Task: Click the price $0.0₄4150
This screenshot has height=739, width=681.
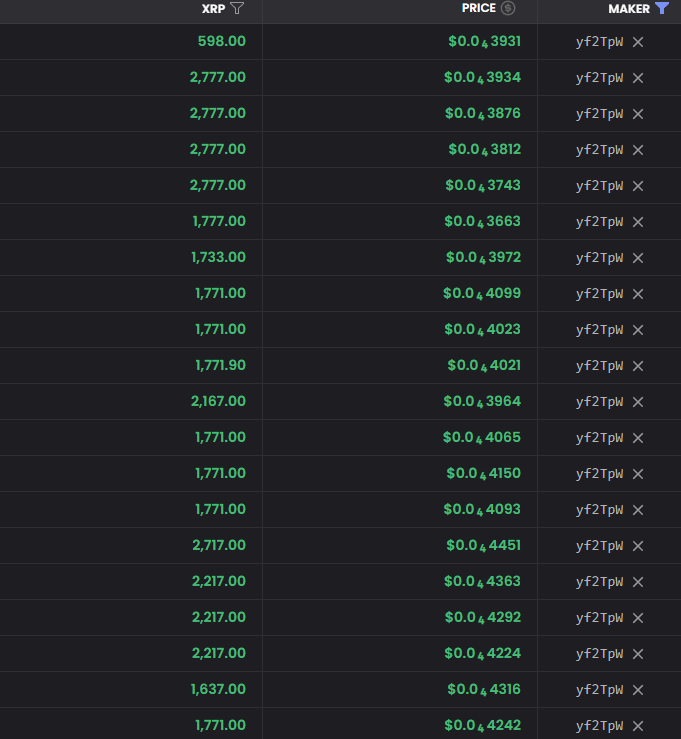Action: point(484,473)
